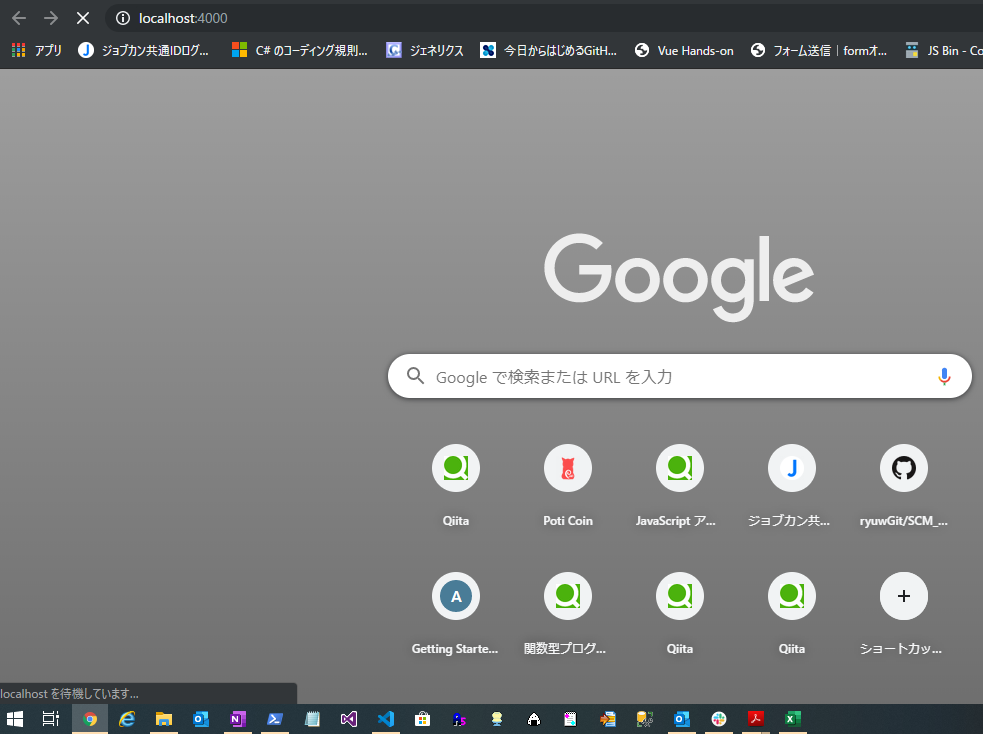Click the magnifier icon in the search box
The width and height of the screenshot is (983, 734).
coord(415,375)
